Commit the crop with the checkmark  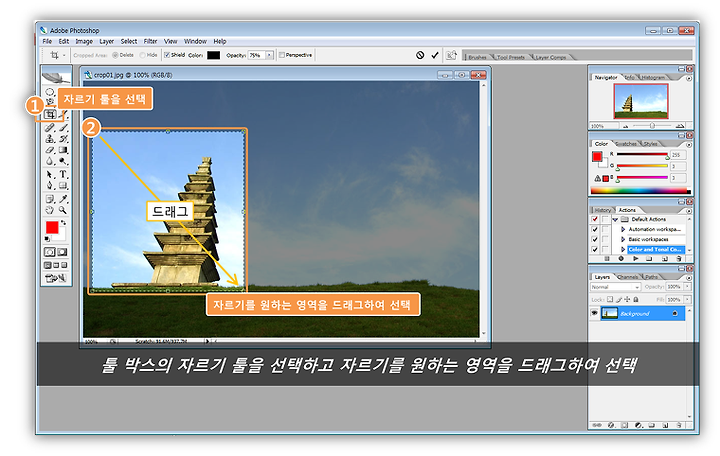point(435,55)
